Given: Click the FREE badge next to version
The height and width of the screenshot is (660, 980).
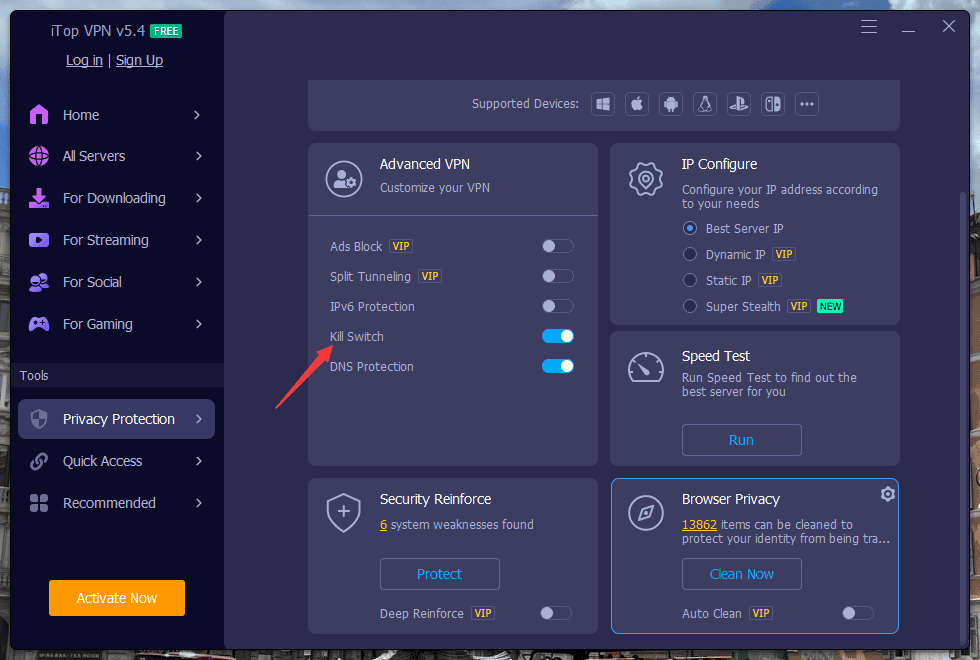Looking at the screenshot, I should (166, 31).
